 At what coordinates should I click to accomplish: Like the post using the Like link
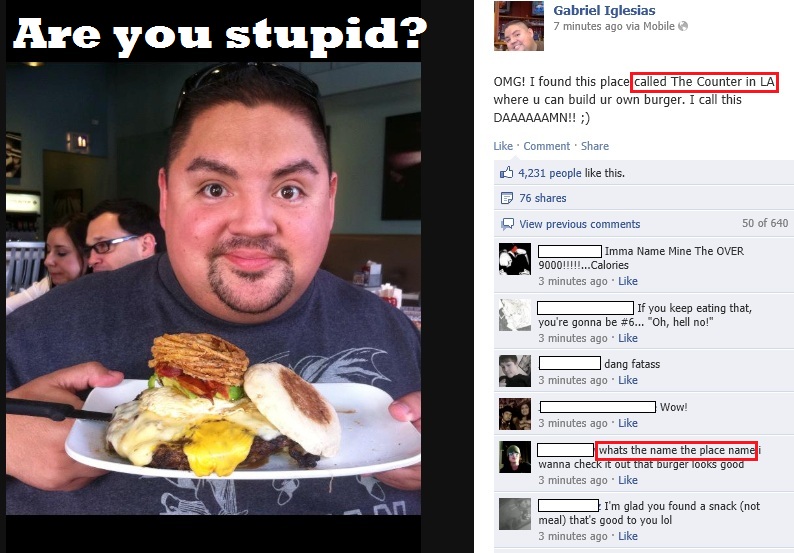503,146
